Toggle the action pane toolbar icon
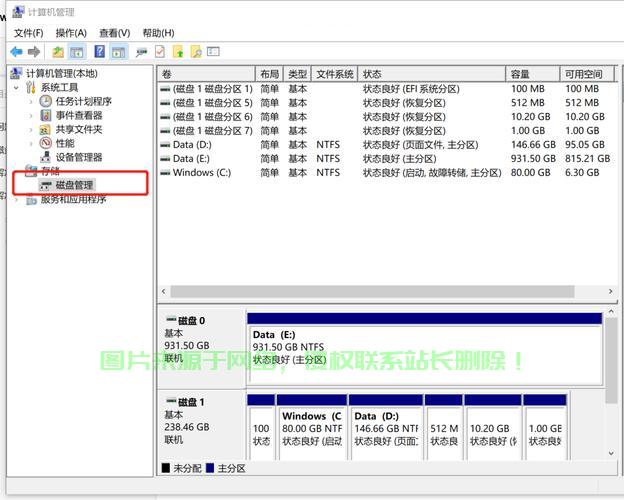The image size is (624, 500). tap(119, 52)
